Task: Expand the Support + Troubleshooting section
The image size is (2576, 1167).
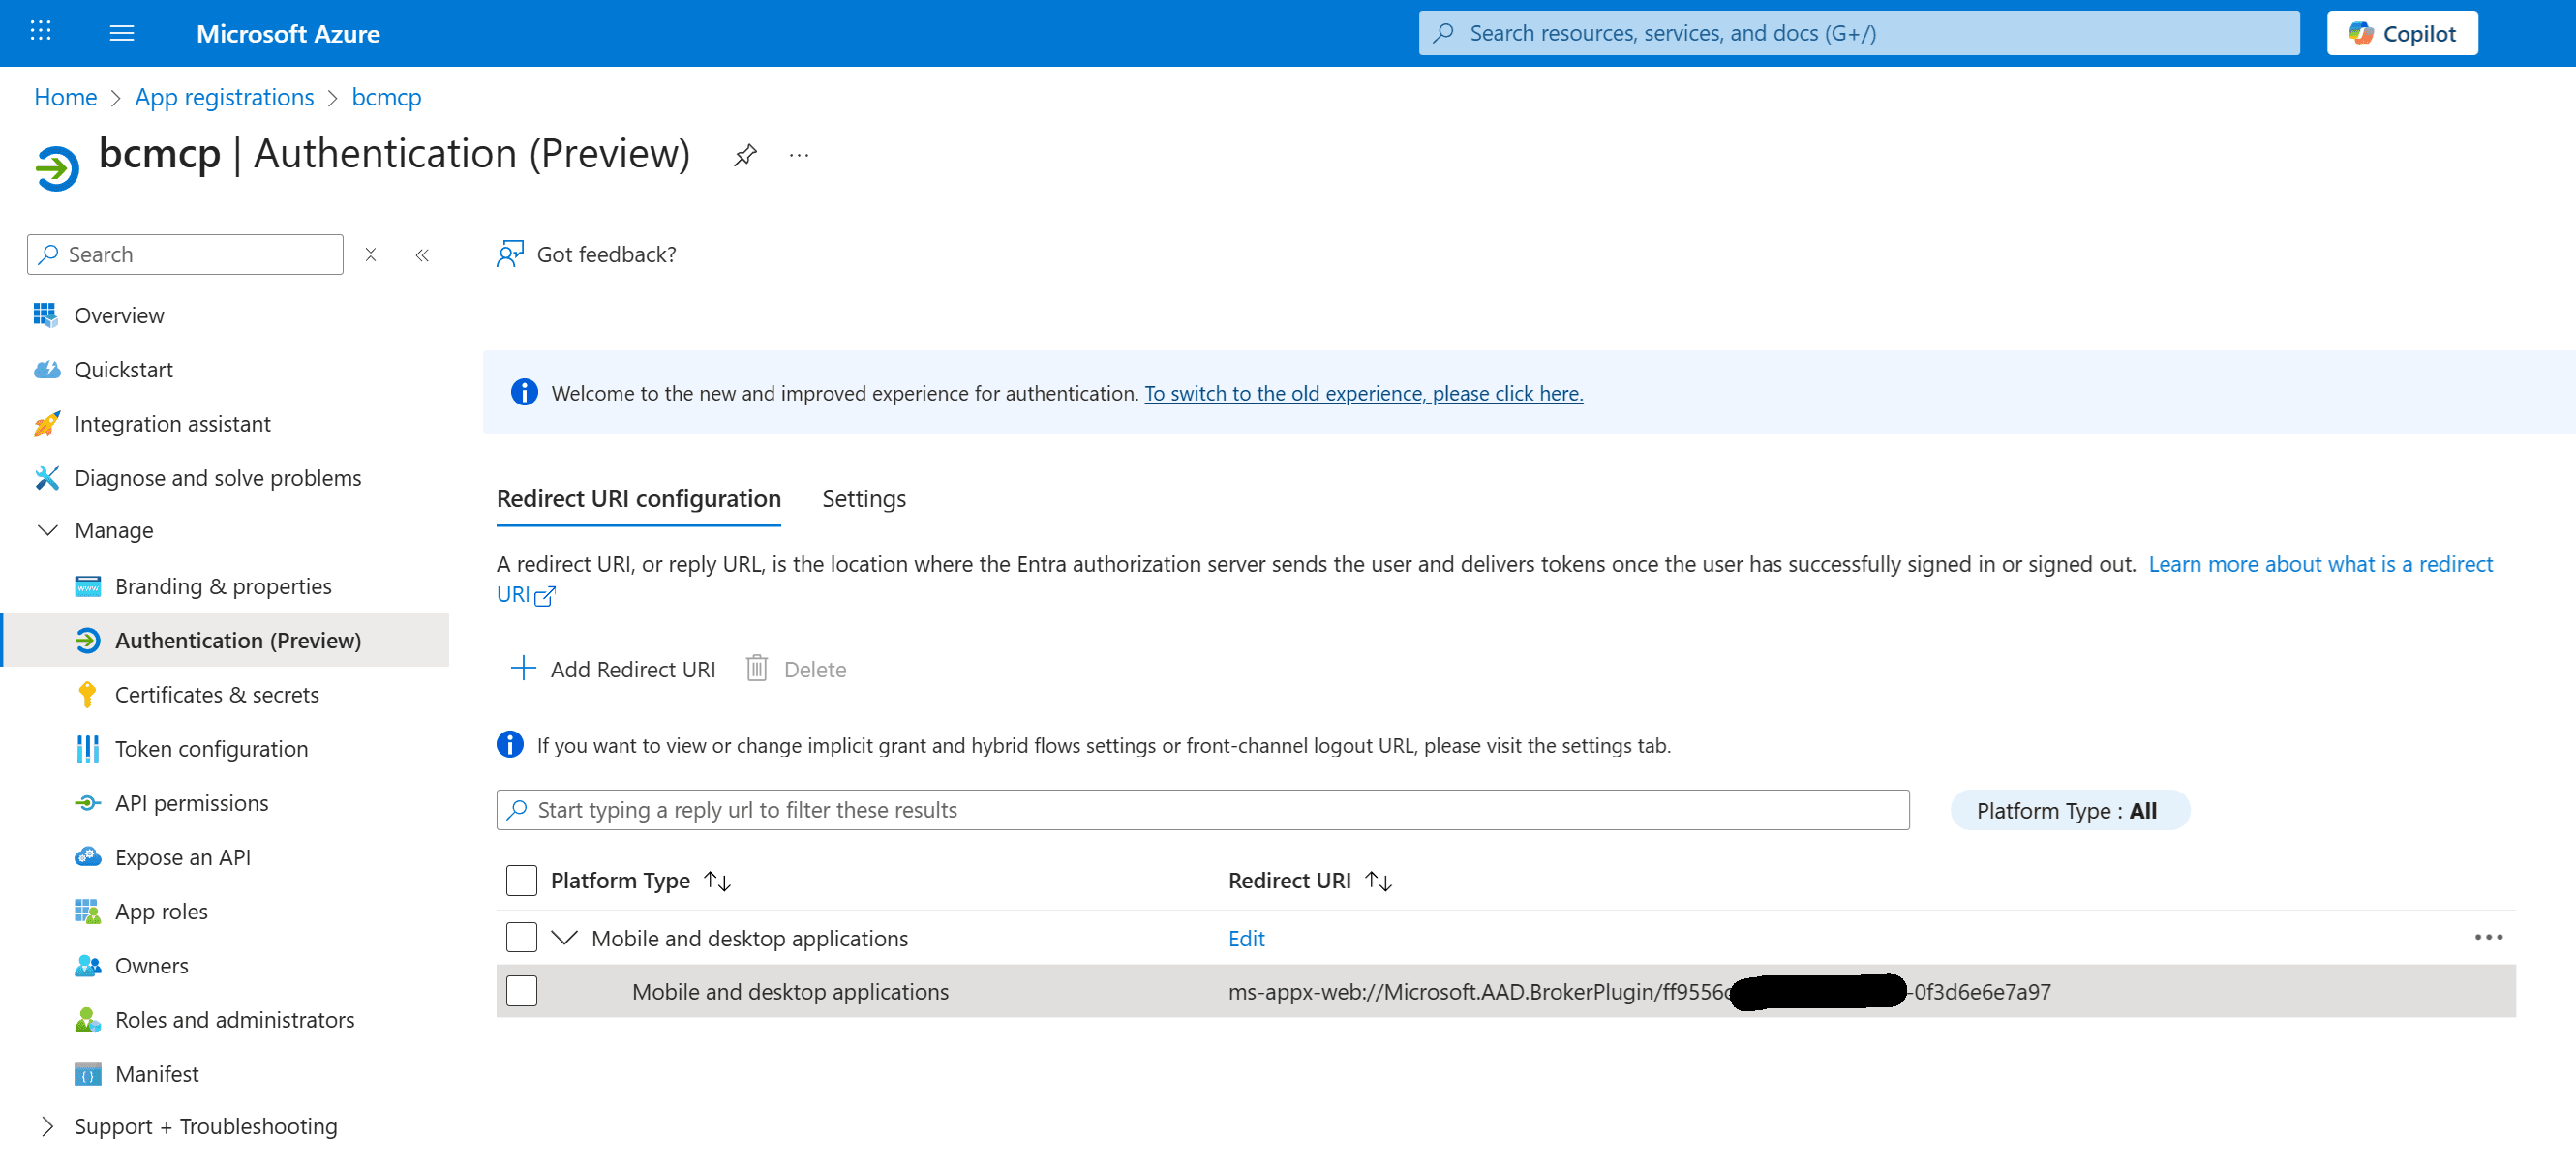Action: 46,1125
